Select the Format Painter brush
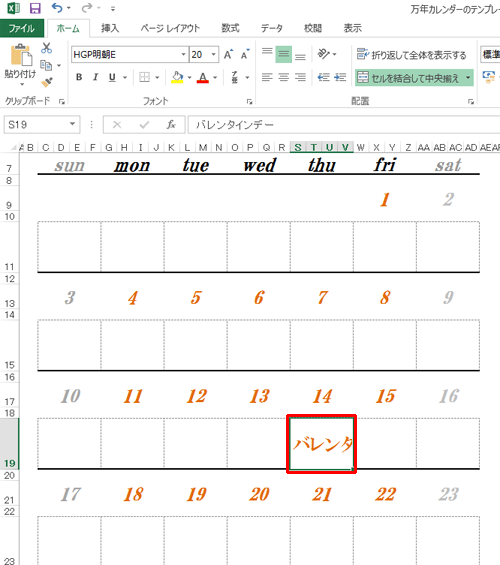 (x=47, y=83)
